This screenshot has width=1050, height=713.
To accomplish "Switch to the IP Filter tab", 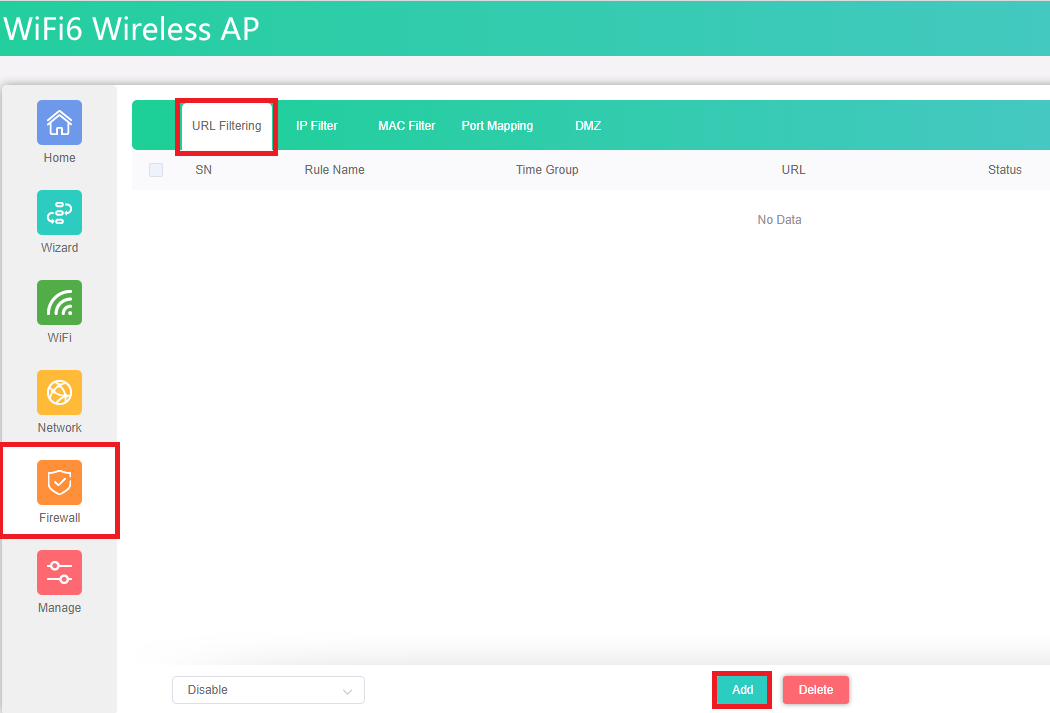I will 317,126.
